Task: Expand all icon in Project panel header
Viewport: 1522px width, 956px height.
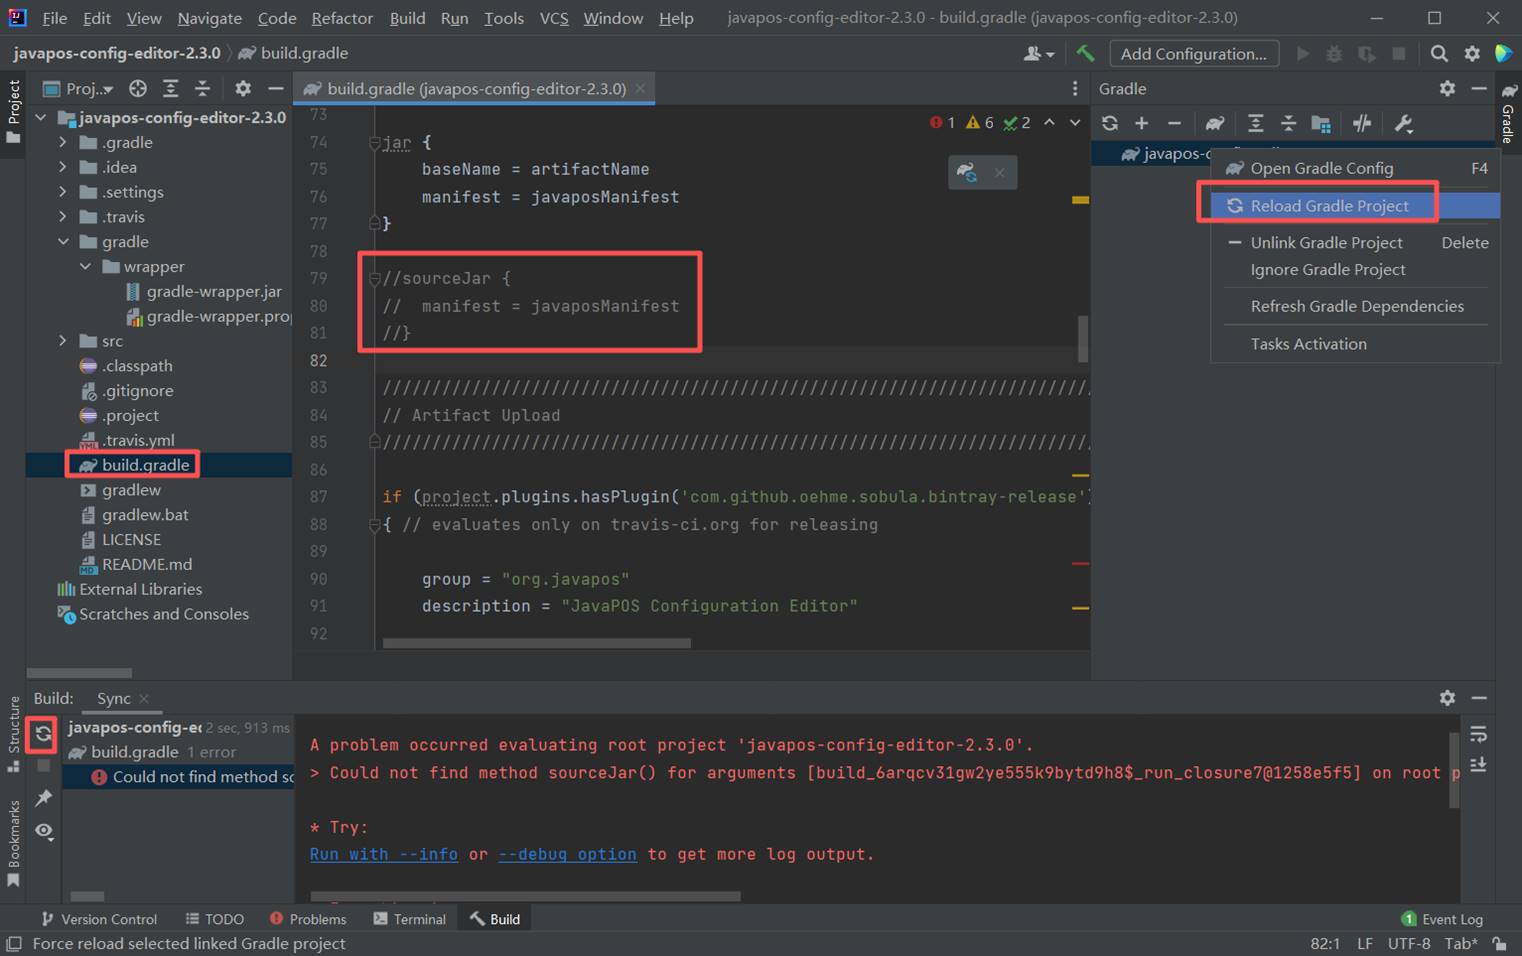Action: (x=171, y=89)
